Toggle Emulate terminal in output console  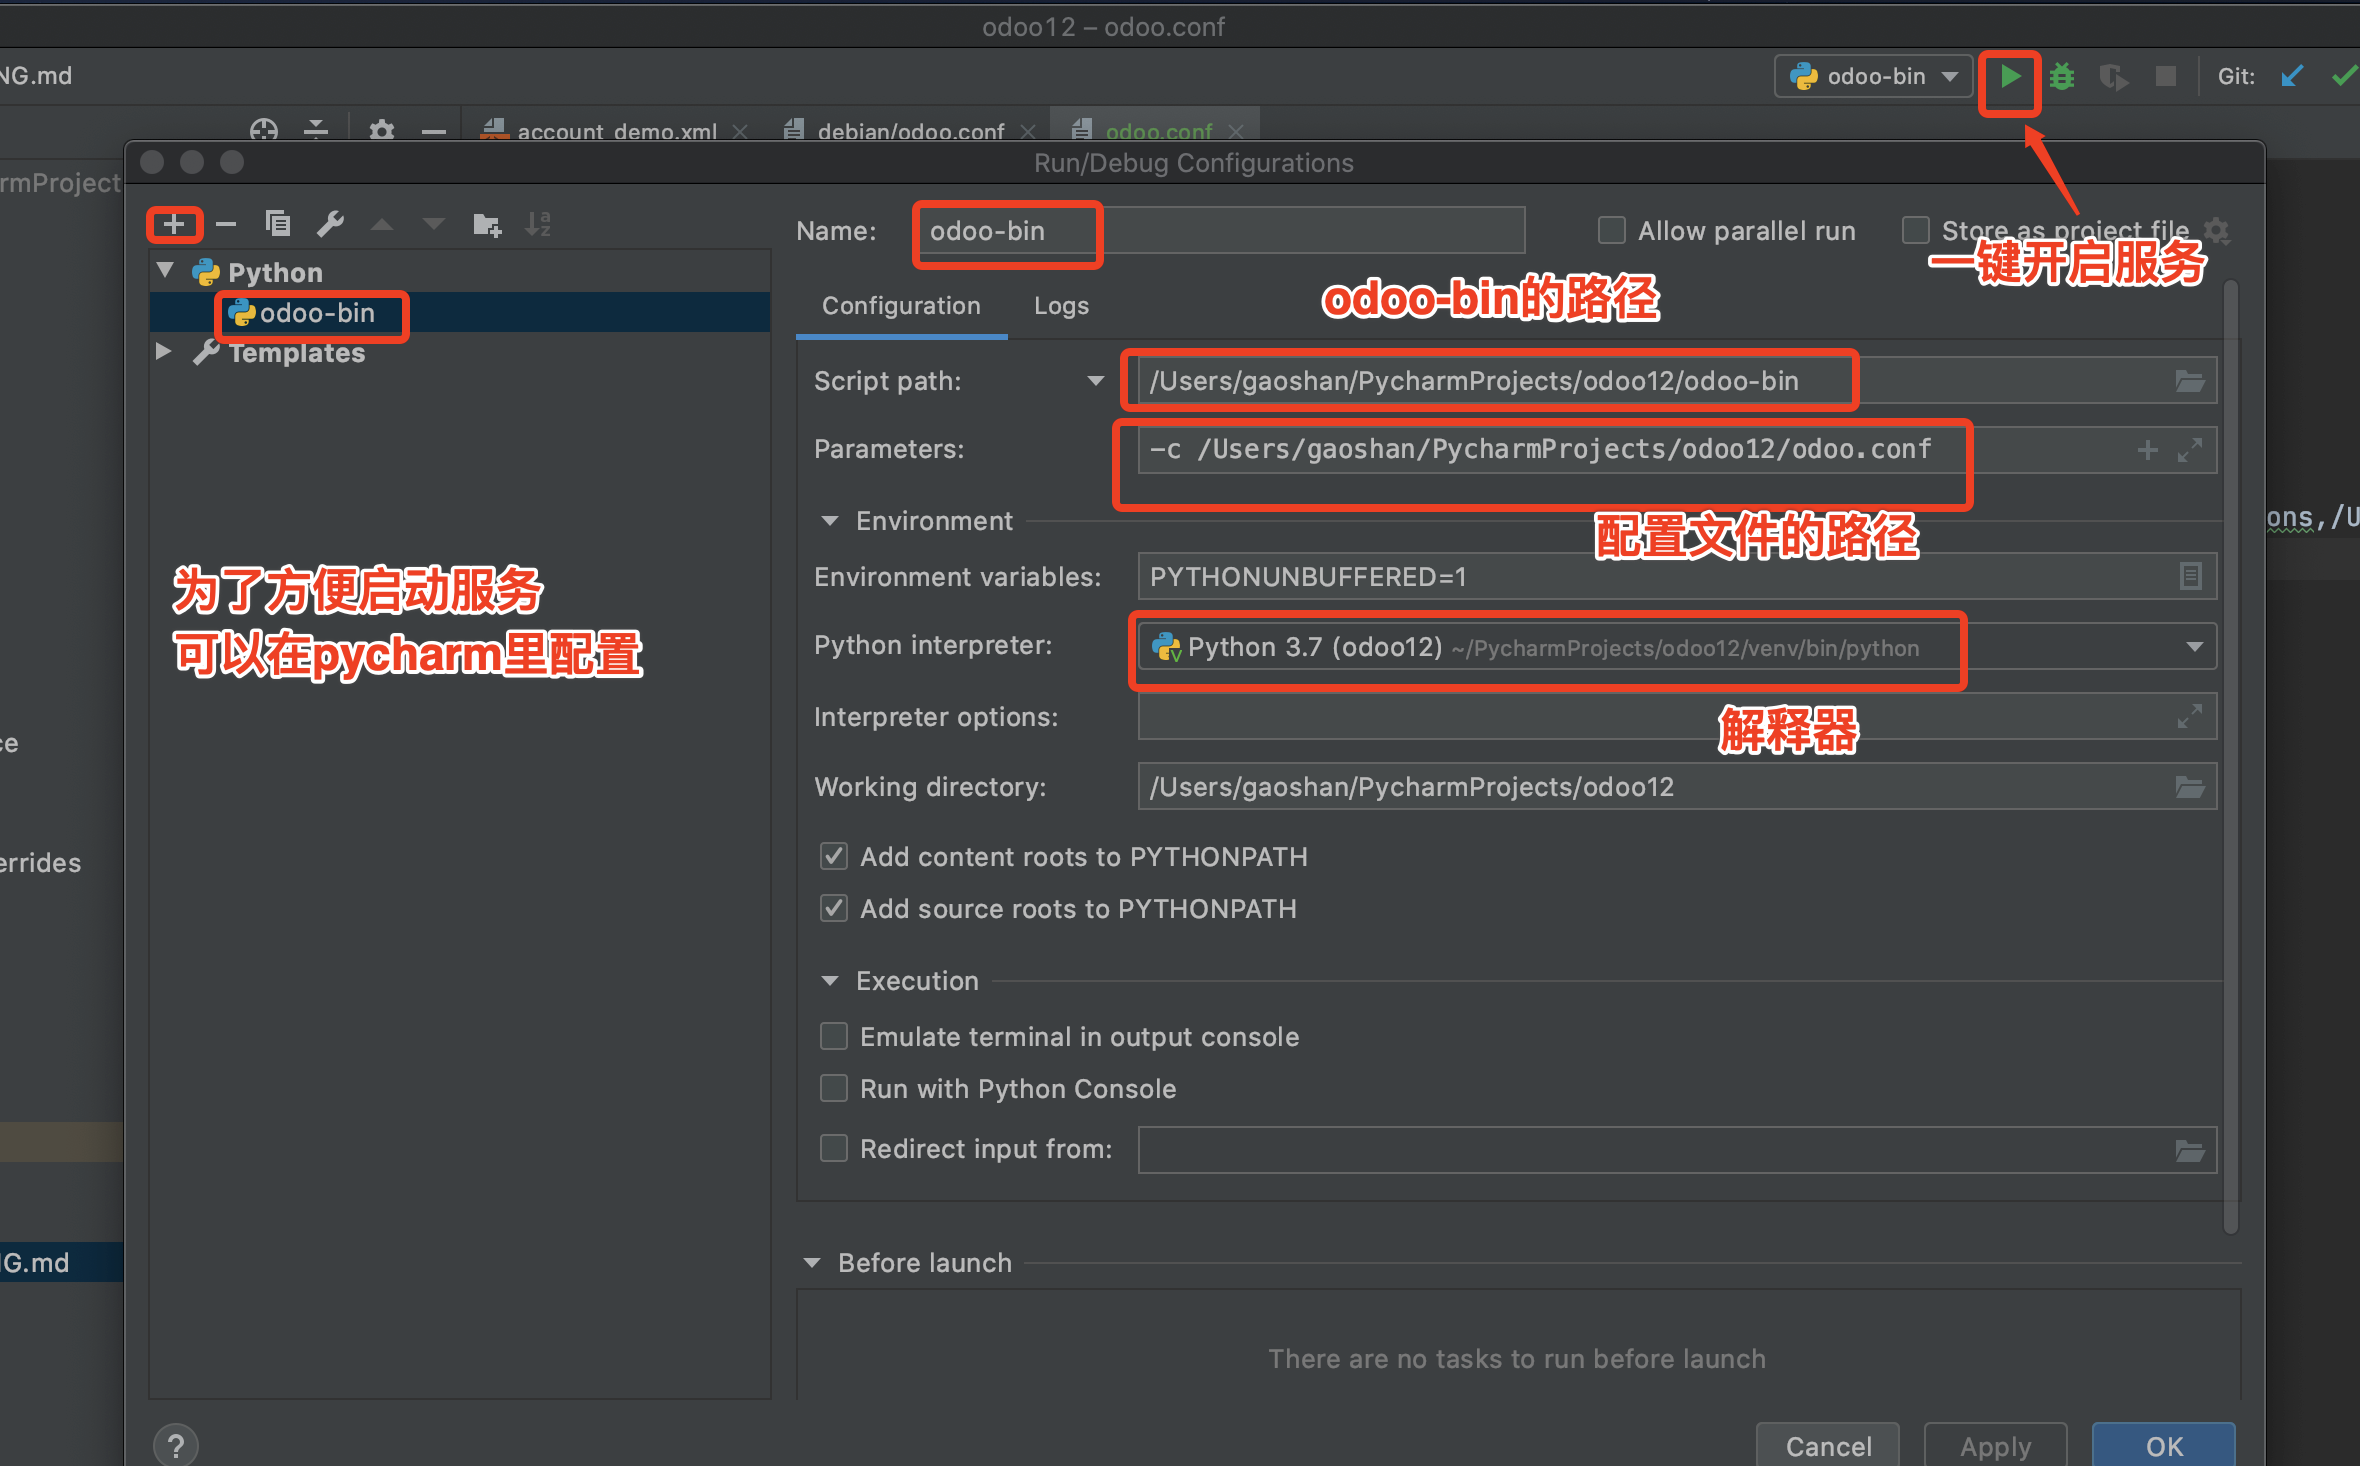pos(833,1036)
